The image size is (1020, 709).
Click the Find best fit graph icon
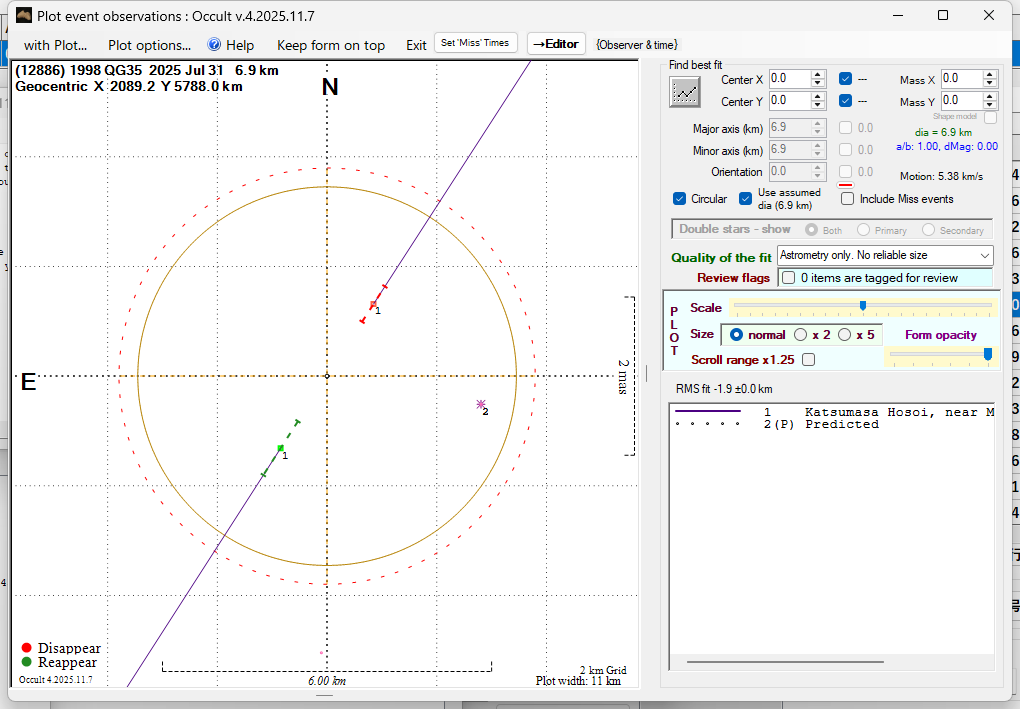[685, 92]
